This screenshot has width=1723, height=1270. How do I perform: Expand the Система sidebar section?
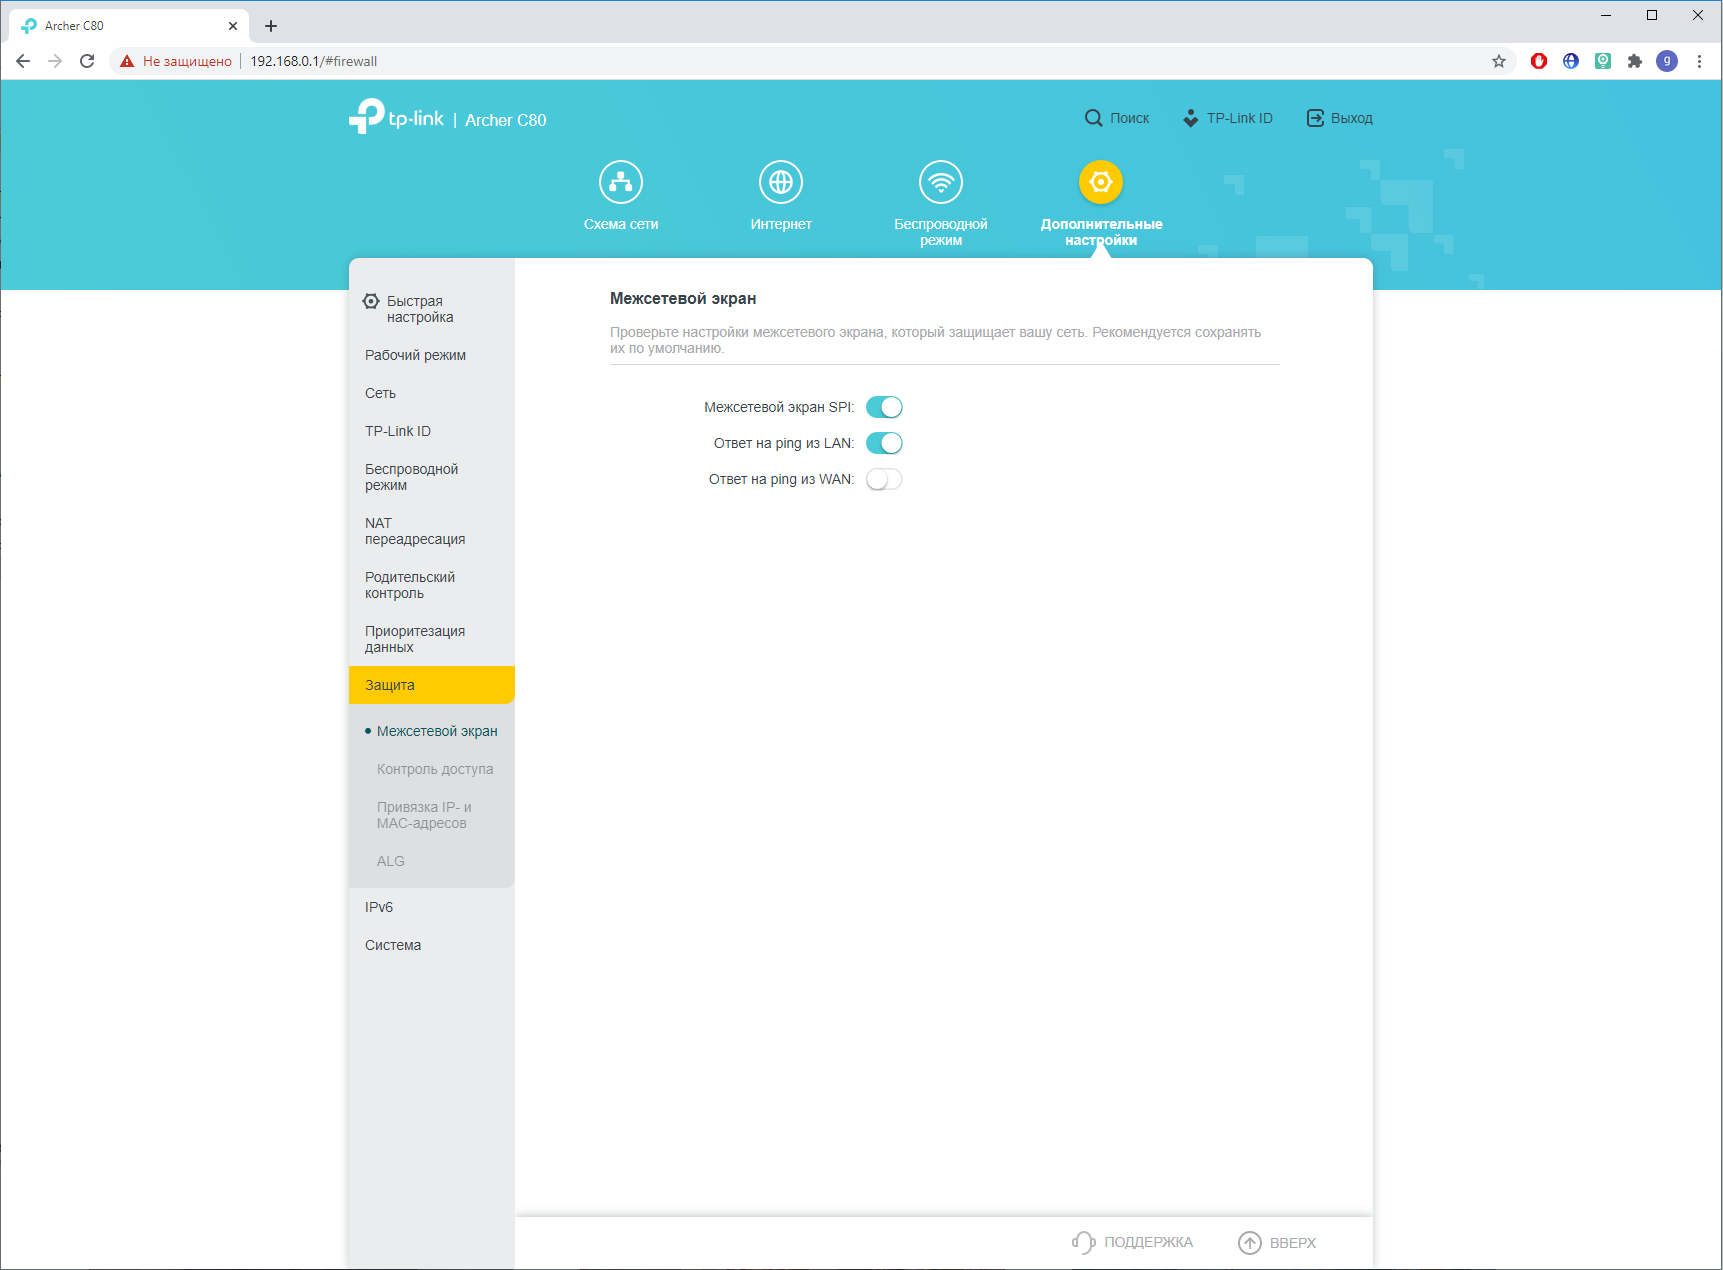(393, 945)
